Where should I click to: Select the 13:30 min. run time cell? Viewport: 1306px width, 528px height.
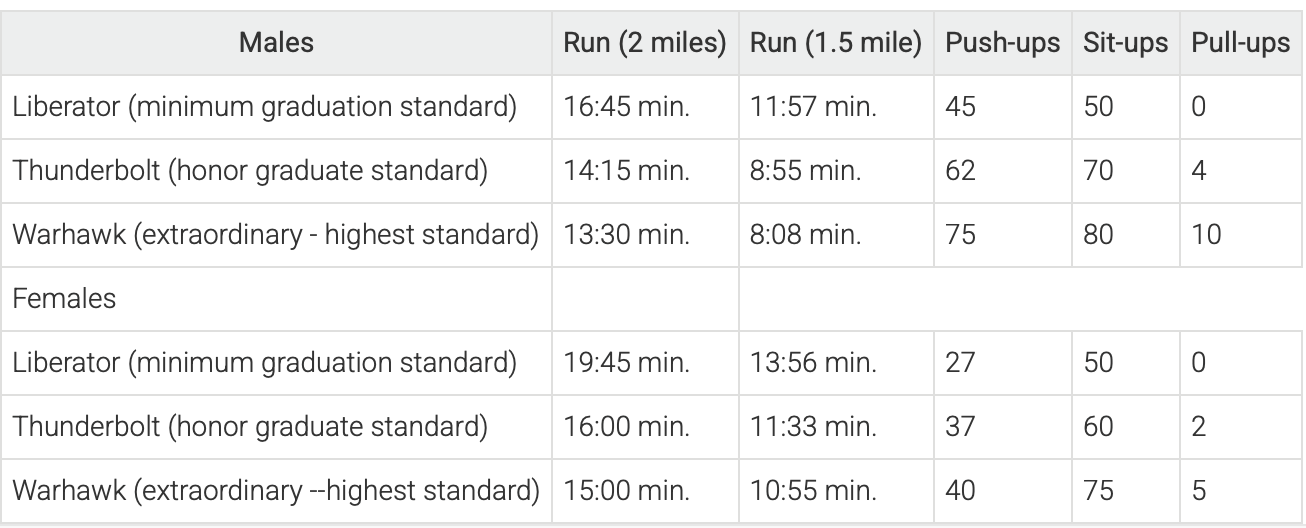(x=613, y=234)
